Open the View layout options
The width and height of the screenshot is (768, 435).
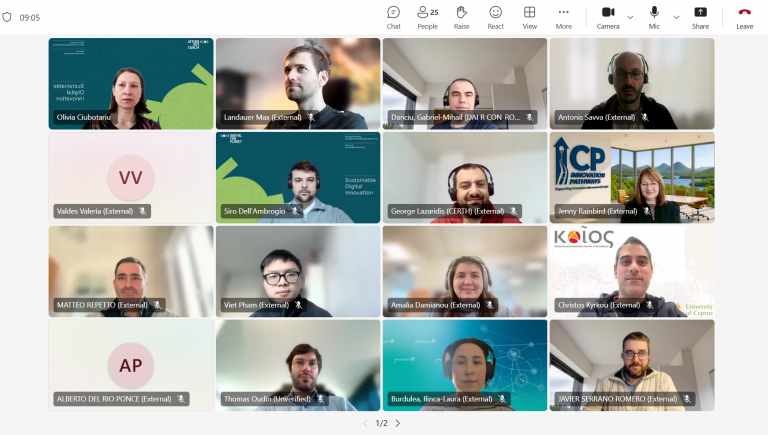pos(529,16)
